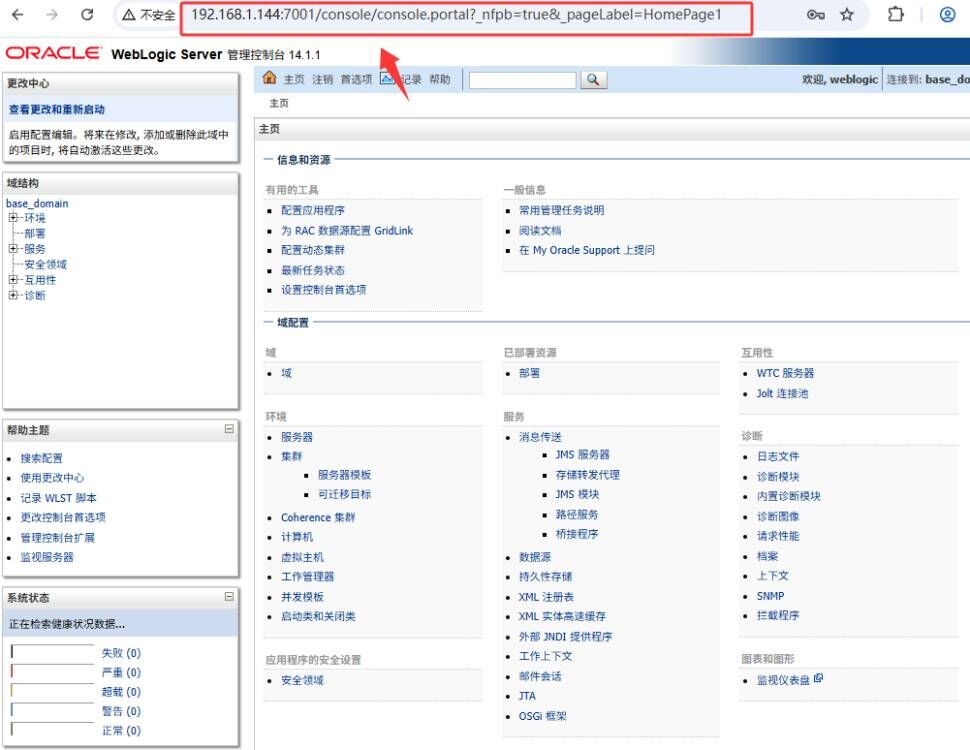Click the 不安全 security warning indicator
This screenshot has width=970, height=750.
pyautogui.click(x=148, y=15)
